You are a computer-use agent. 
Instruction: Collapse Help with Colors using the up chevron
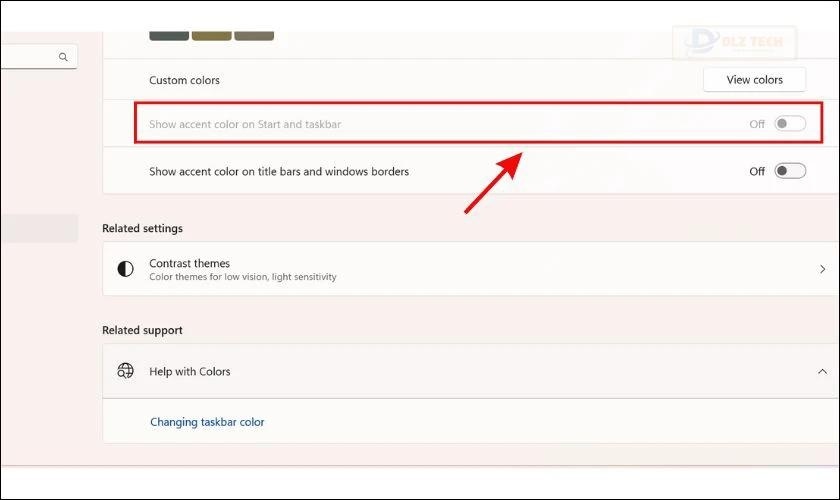point(822,371)
